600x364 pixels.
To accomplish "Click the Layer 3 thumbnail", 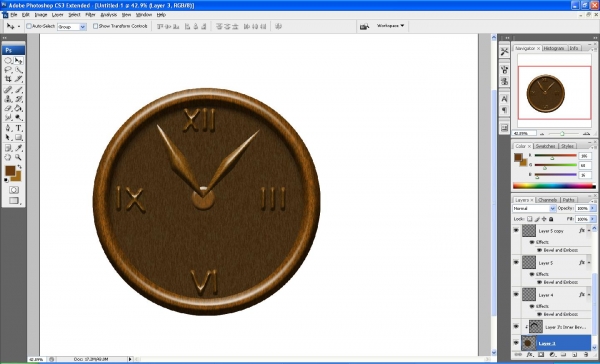I will [528, 343].
